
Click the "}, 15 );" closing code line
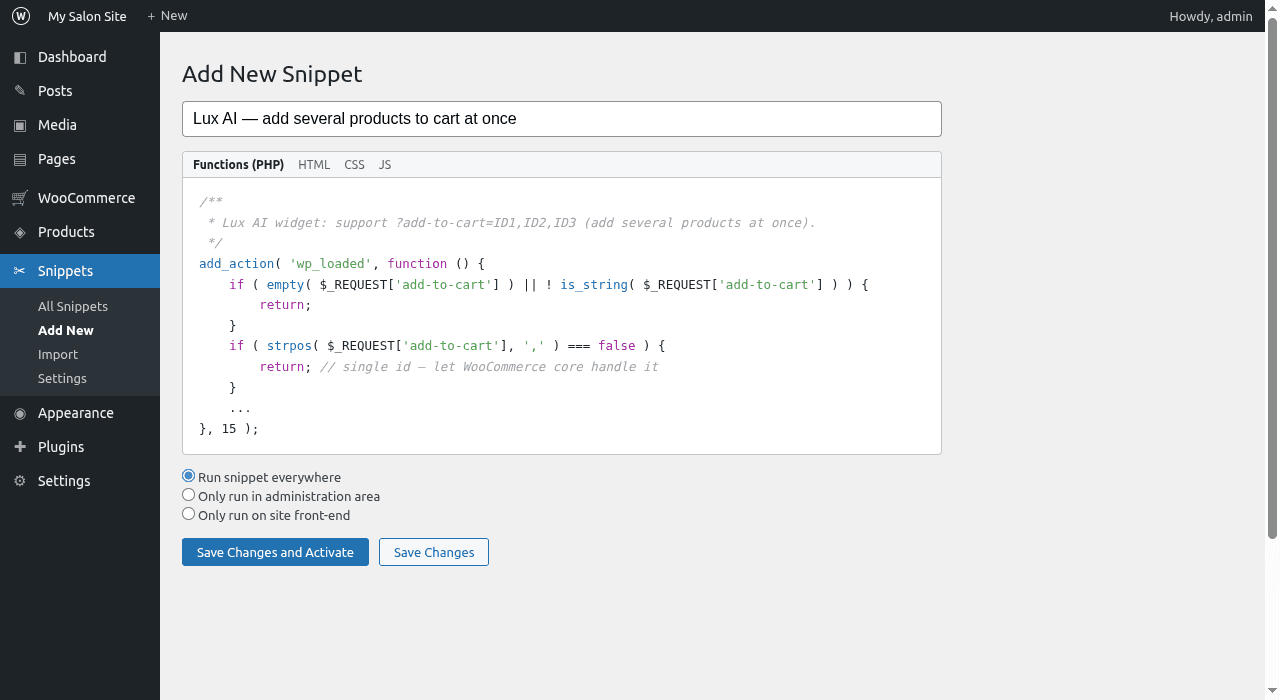point(229,428)
